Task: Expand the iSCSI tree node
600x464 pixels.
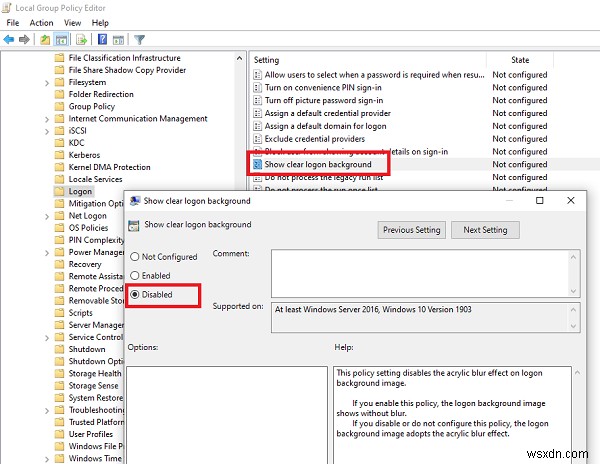Action: tap(47, 131)
